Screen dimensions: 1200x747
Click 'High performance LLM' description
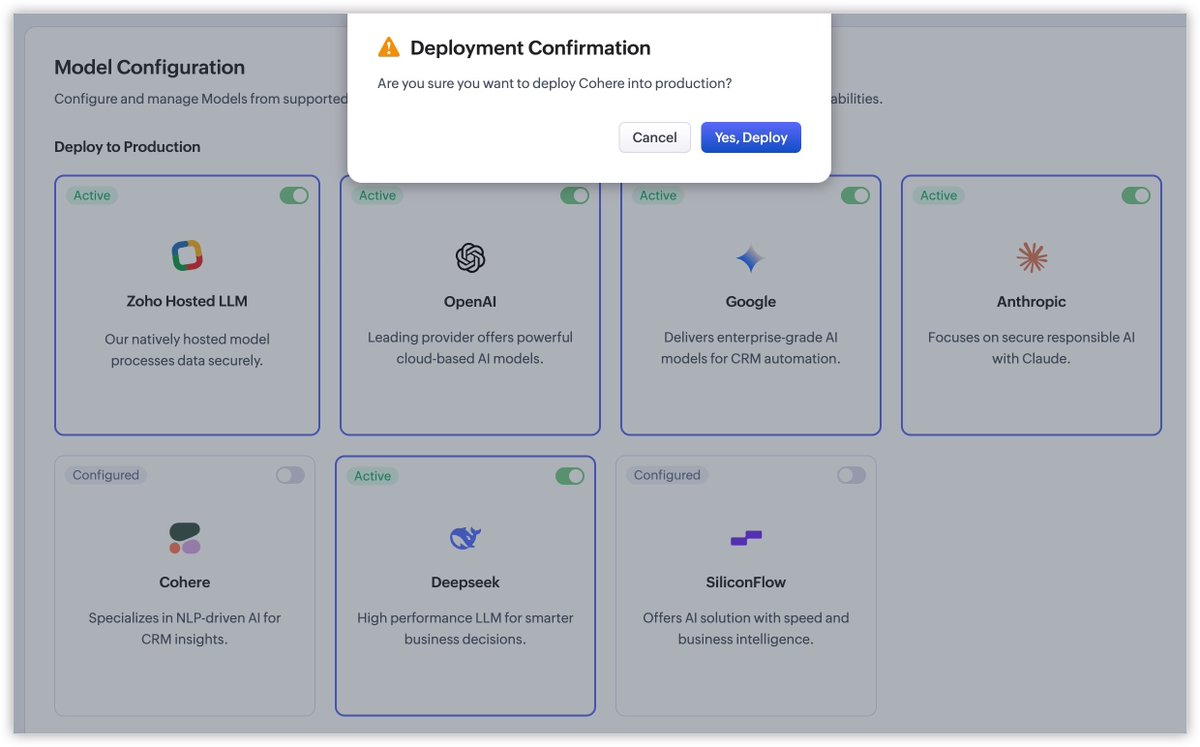coord(466,629)
